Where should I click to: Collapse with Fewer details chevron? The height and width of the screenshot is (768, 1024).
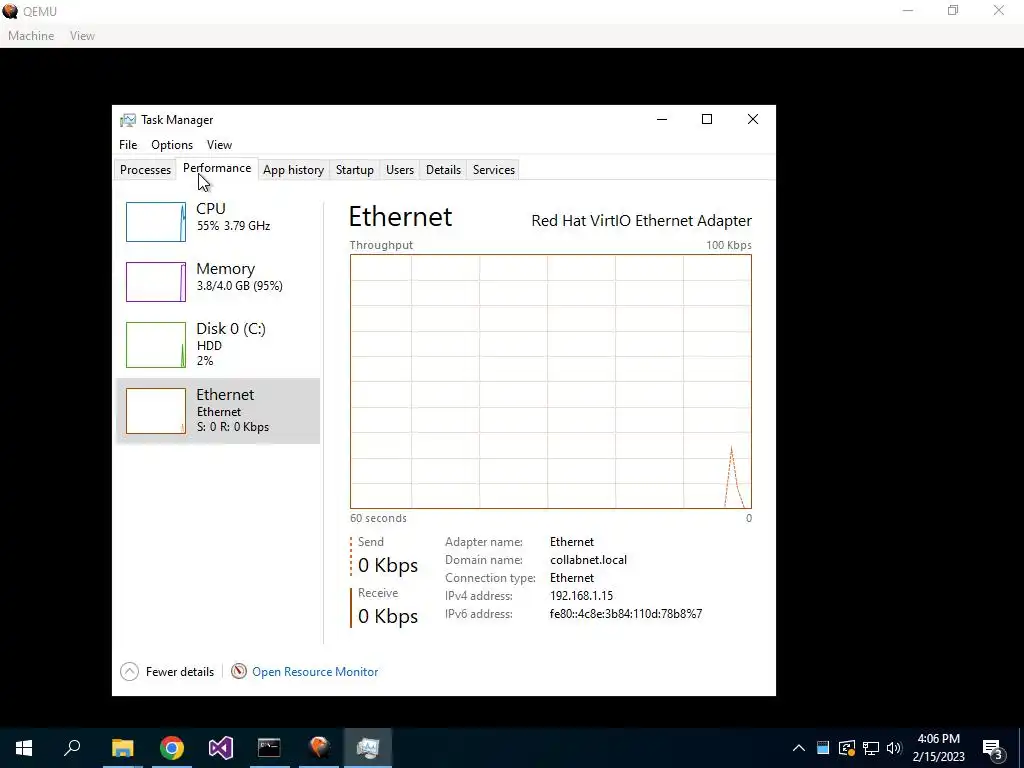coord(129,671)
